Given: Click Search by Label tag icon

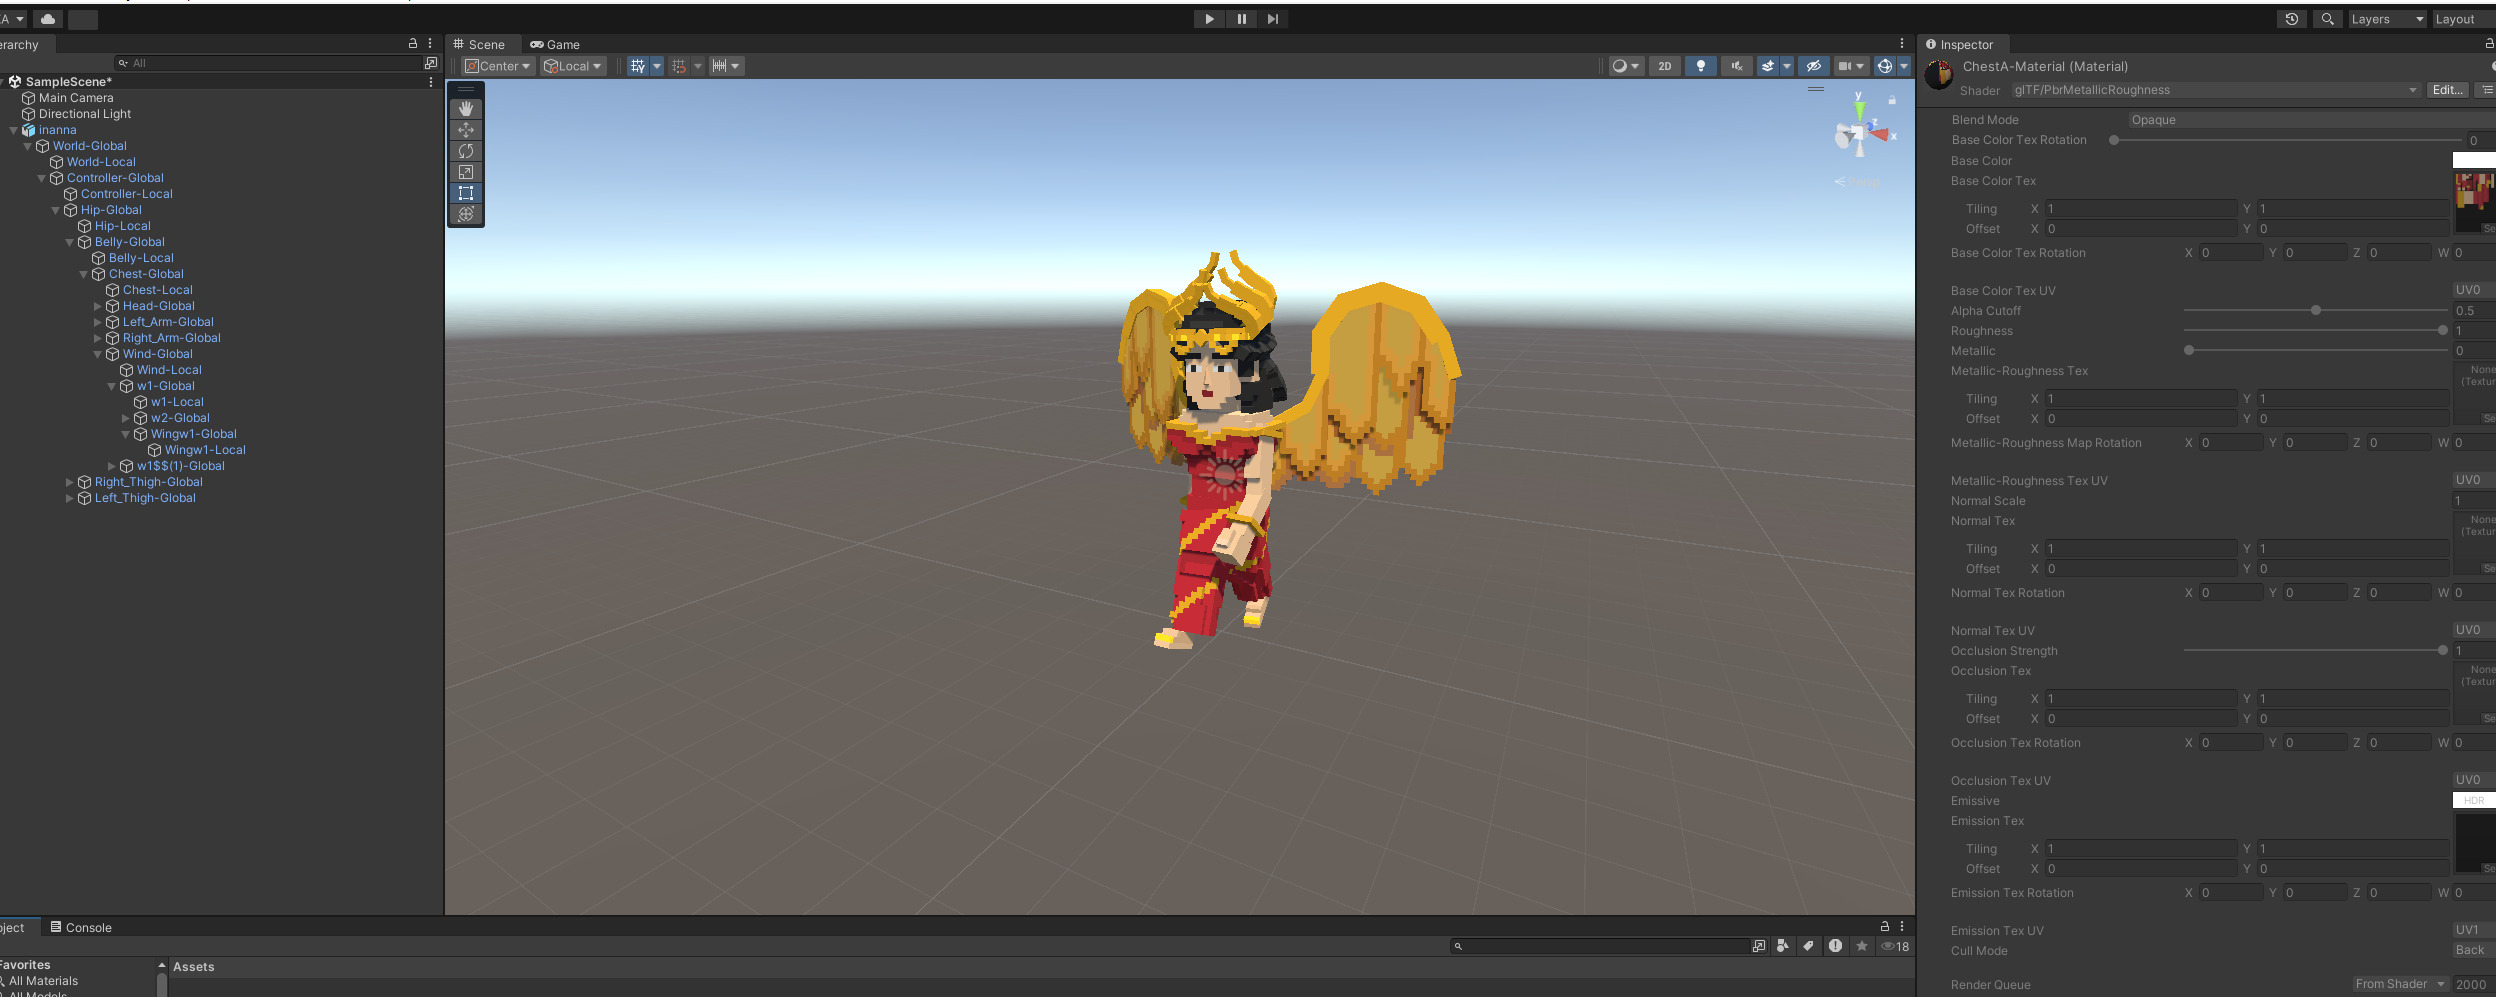Looking at the screenshot, I should click(x=1808, y=946).
